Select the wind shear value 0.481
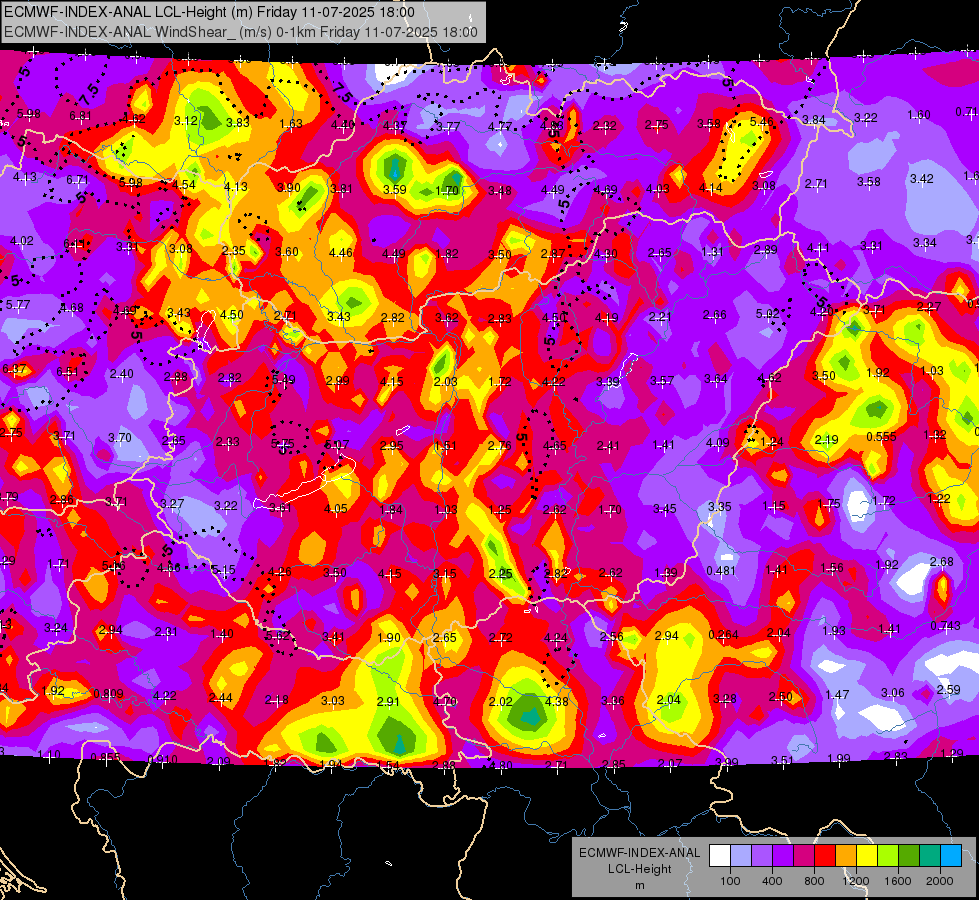Screen dimensions: 979x900 (x=721, y=571)
